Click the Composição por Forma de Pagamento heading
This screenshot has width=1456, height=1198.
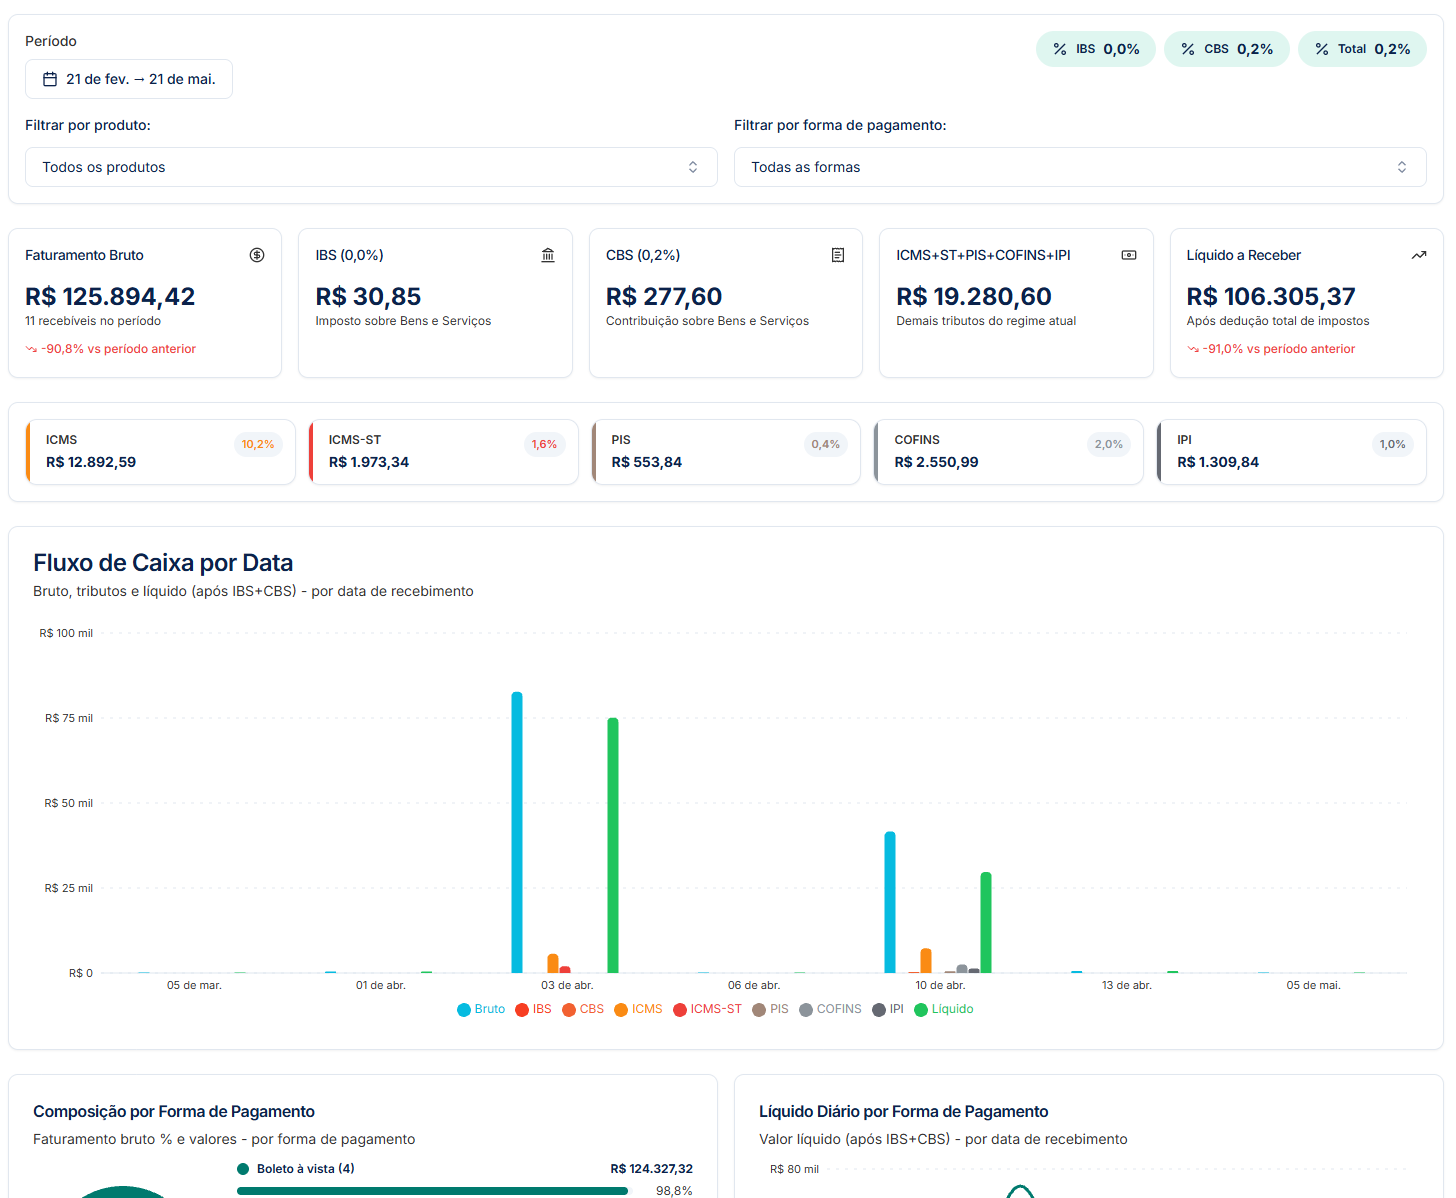pos(174,1111)
